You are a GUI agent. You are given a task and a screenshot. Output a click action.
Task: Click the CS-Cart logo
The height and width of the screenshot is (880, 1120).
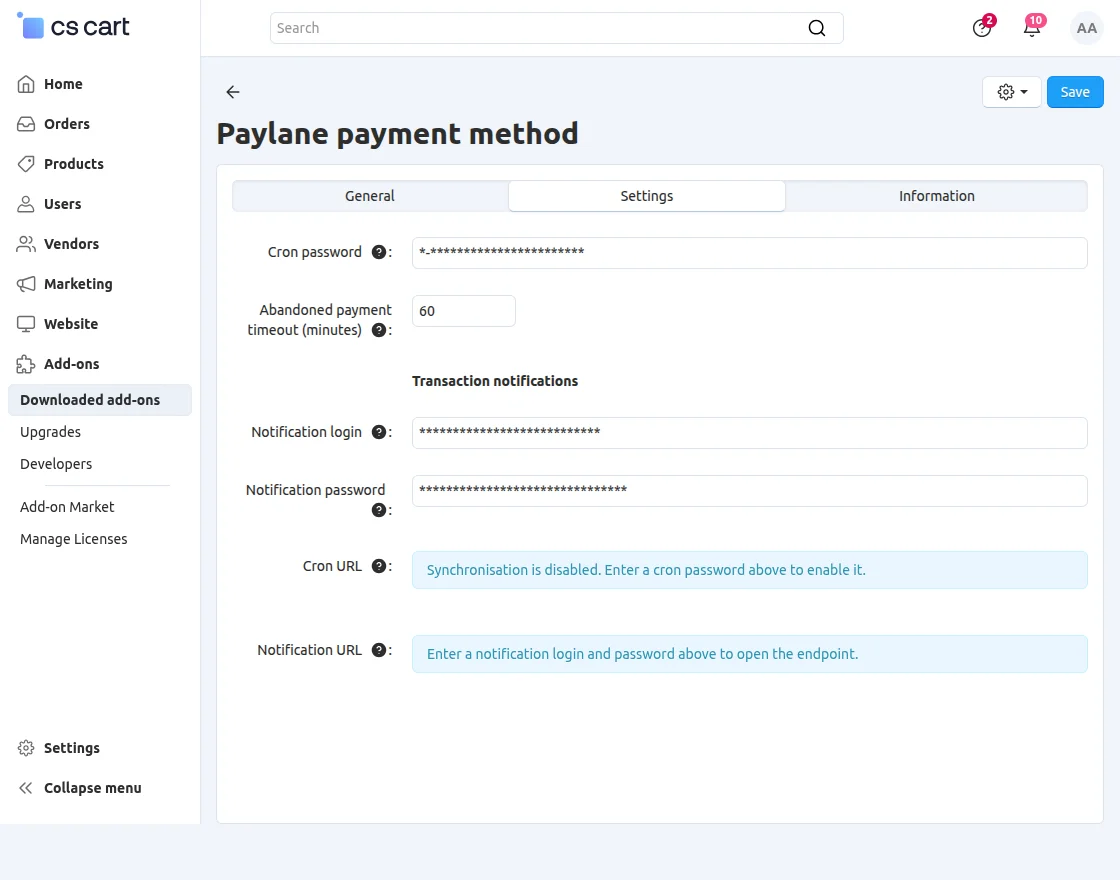(x=73, y=26)
